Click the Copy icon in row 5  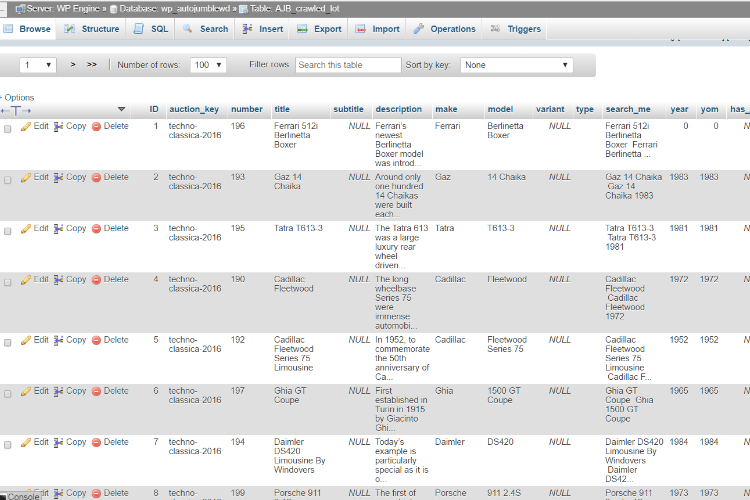coord(58,340)
